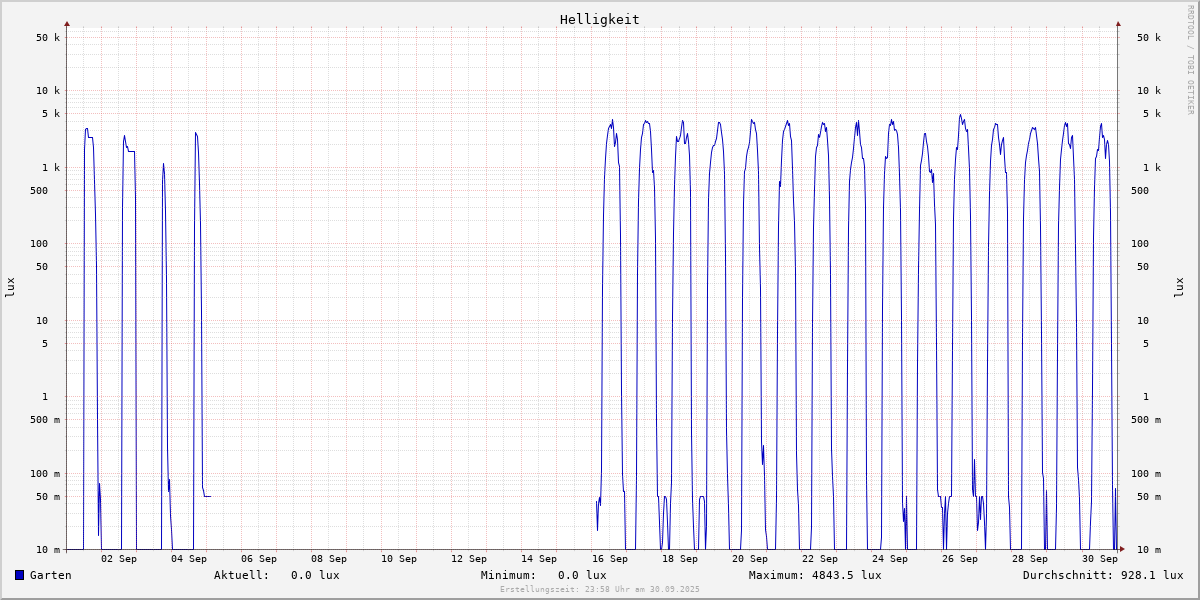Click the vertical lux label on right side

1179,288
